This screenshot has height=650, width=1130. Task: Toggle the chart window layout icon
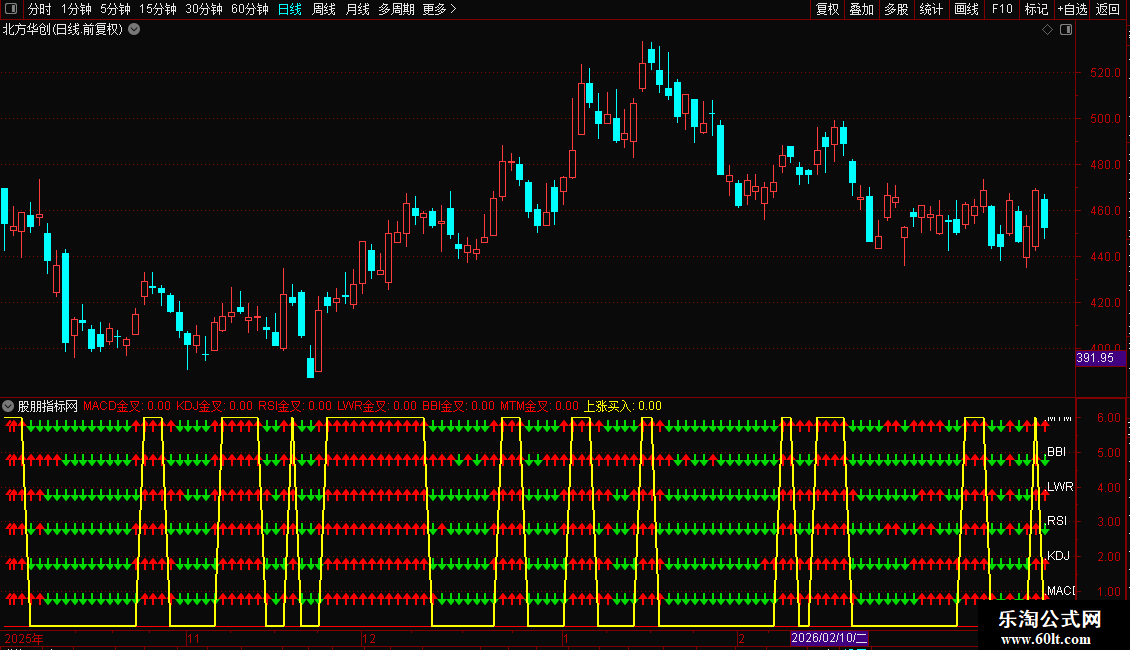pyautogui.click(x=1066, y=30)
